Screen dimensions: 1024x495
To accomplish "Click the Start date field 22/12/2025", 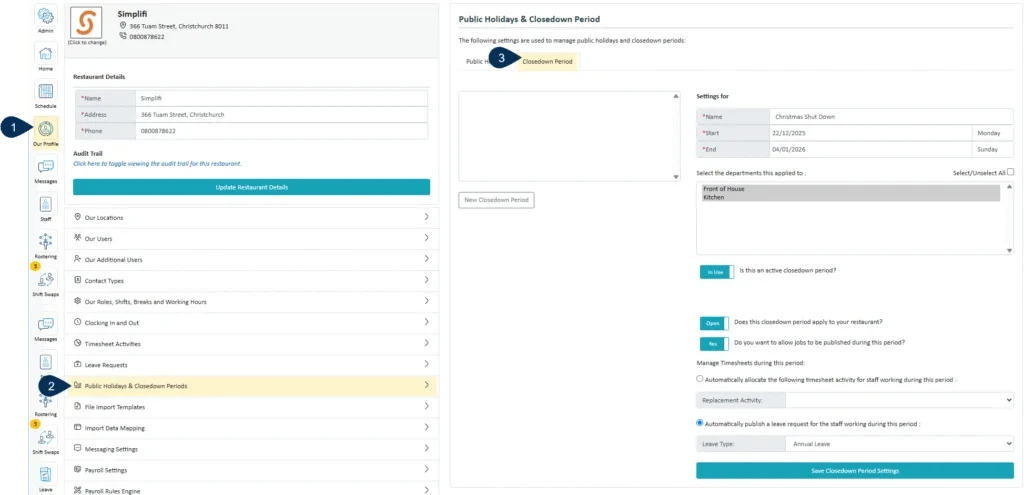I will point(871,133).
